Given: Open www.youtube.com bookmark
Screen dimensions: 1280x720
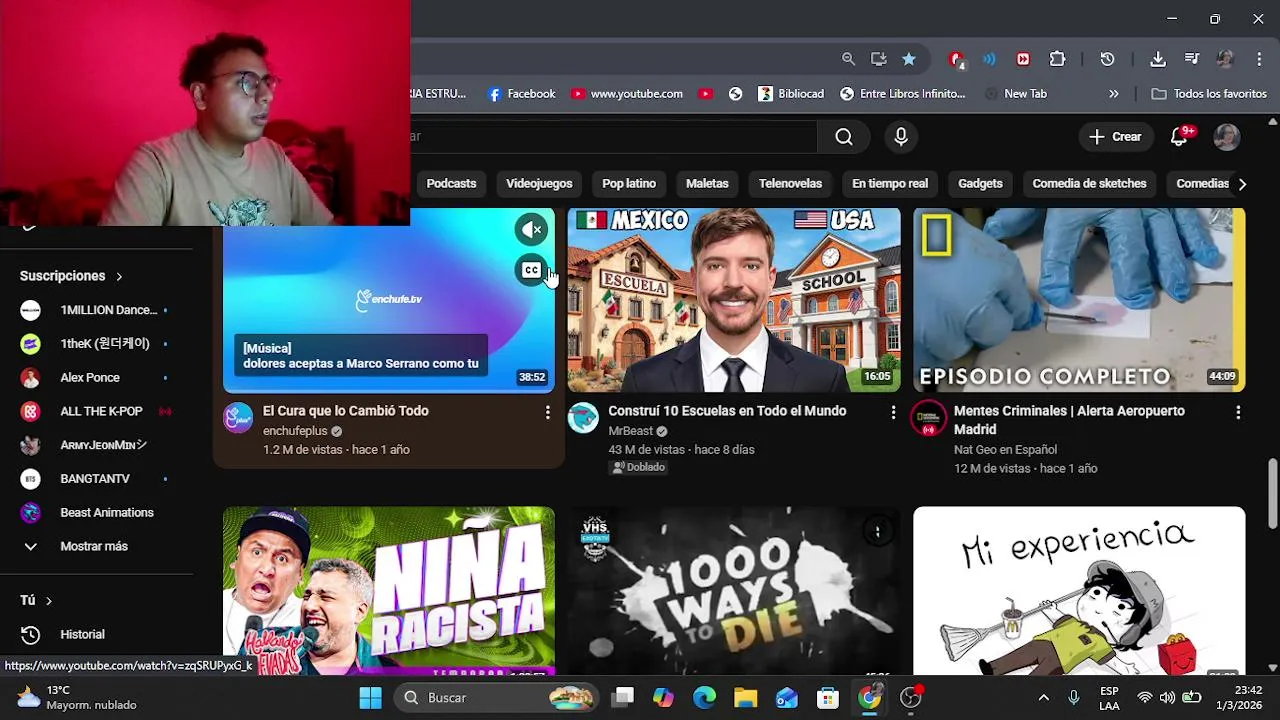Looking at the screenshot, I should coord(627,94).
